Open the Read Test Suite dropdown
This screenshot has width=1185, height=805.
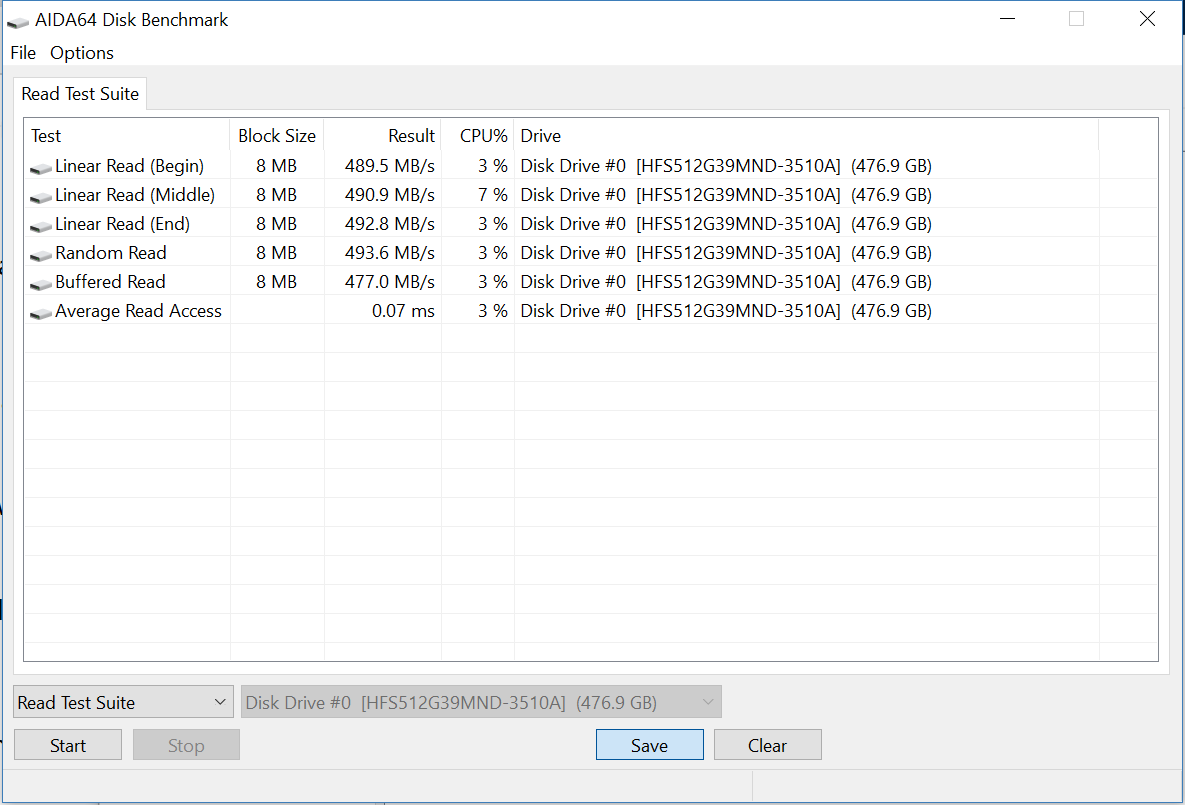coord(123,702)
